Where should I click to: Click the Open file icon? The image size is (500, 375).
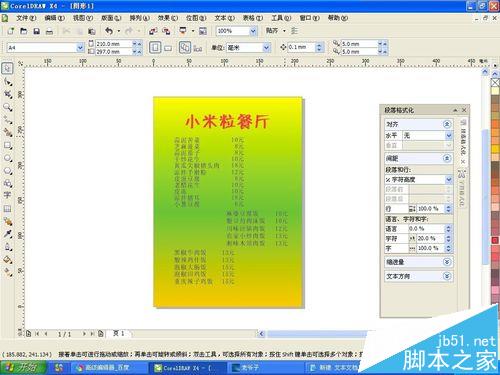click(x=23, y=31)
